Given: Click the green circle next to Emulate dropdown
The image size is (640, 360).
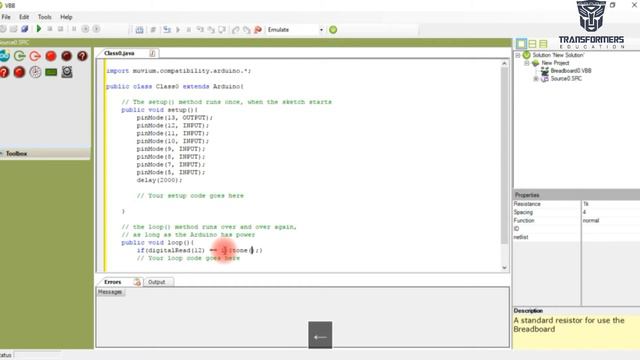Looking at the screenshot, I should pos(333,30).
